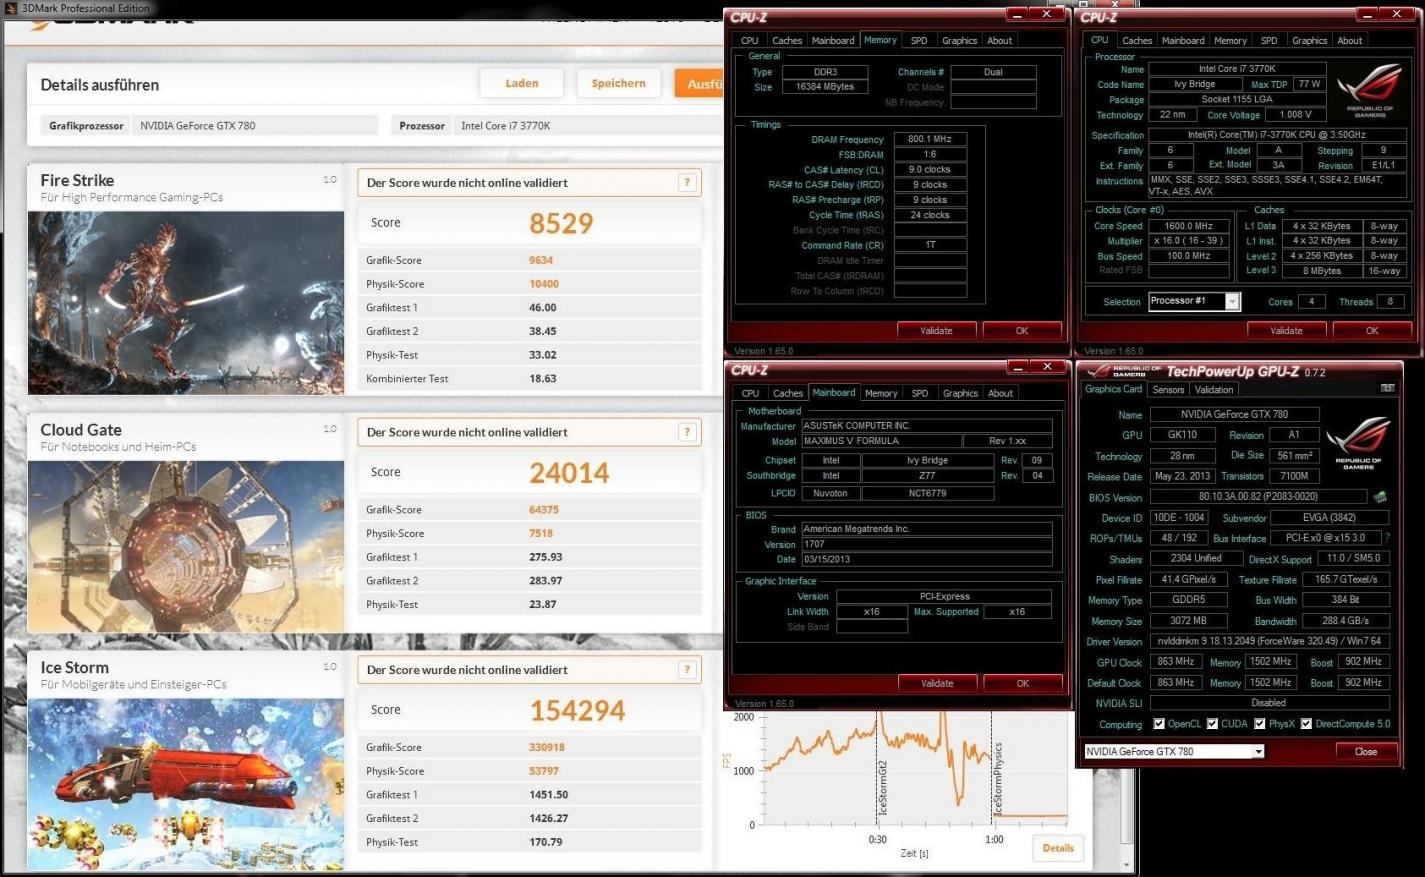Click the MAXIMUS V FORMULA model field
This screenshot has height=877, width=1425.
tap(880, 441)
